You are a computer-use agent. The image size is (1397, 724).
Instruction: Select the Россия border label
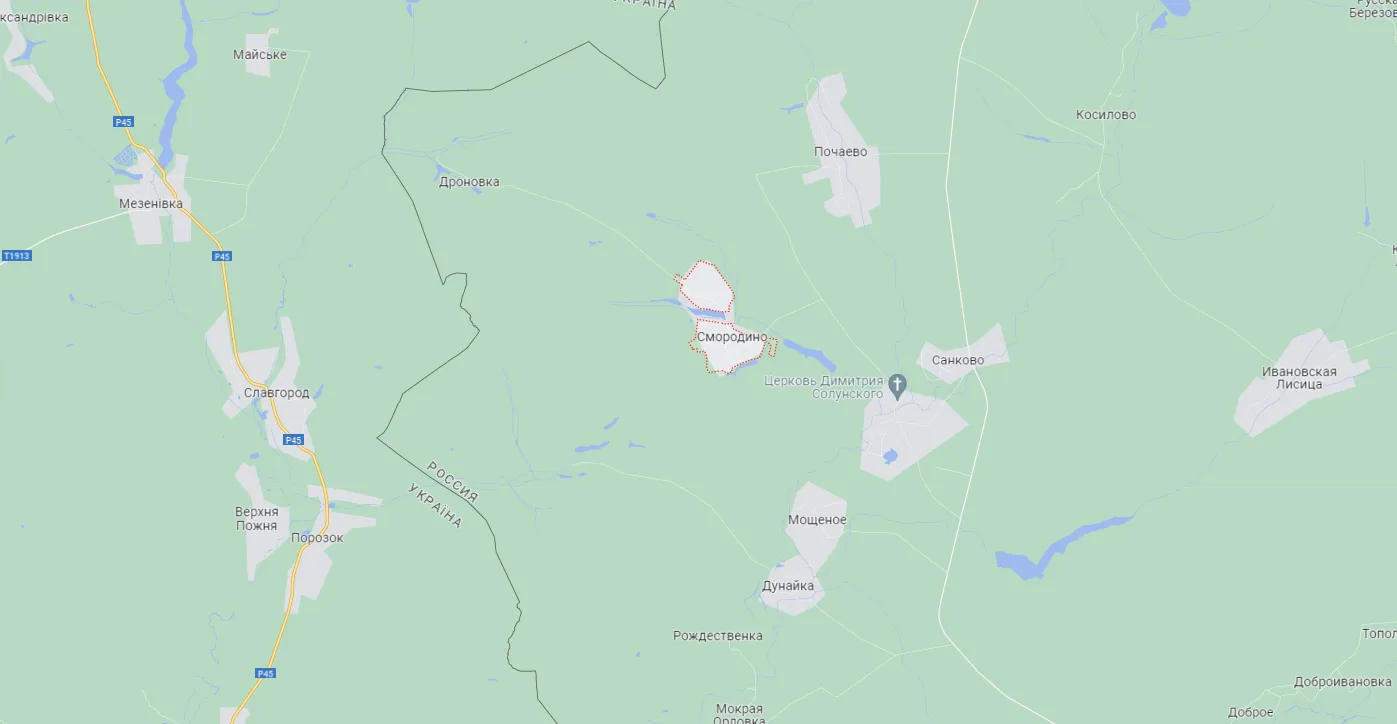point(453,481)
